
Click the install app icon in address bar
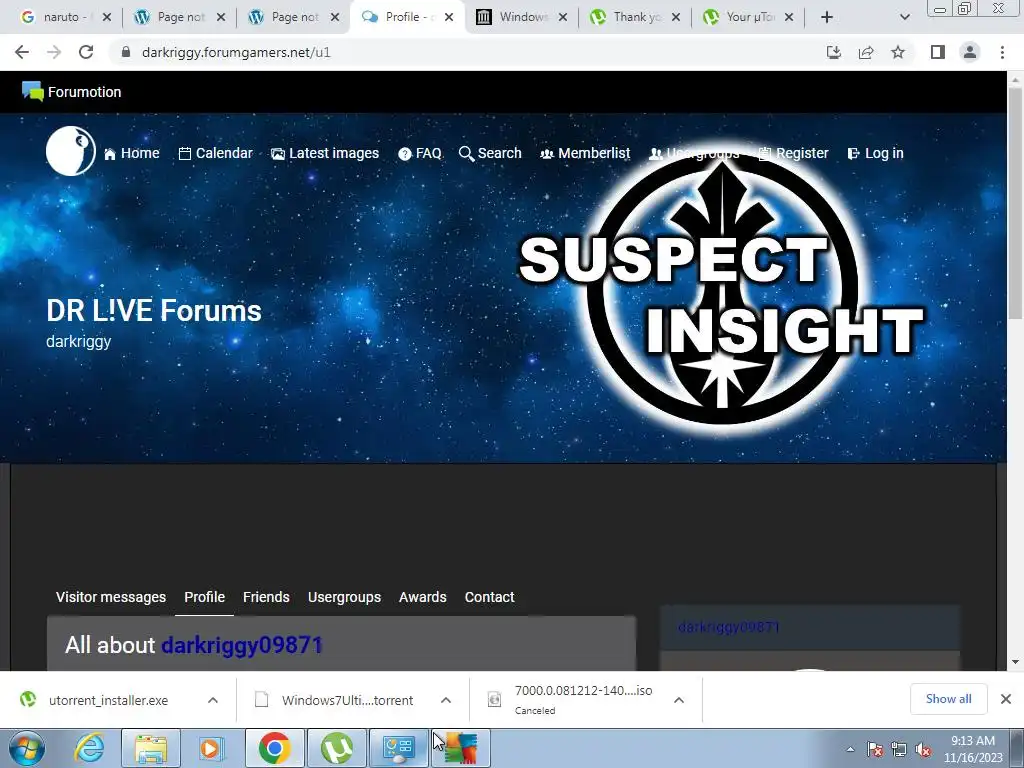coord(834,52)
